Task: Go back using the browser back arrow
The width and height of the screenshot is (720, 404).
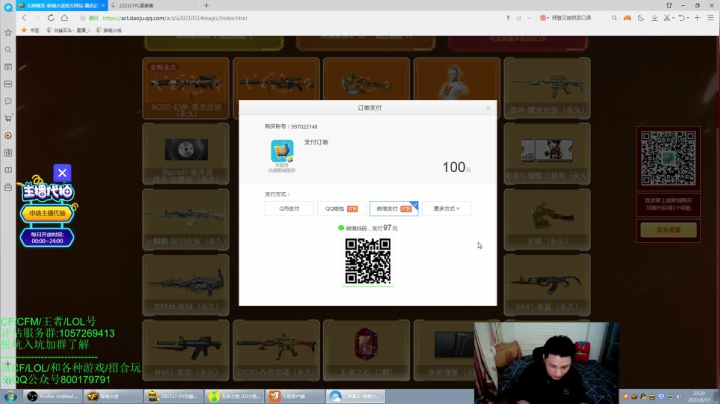Action: (x=24, y=18)
